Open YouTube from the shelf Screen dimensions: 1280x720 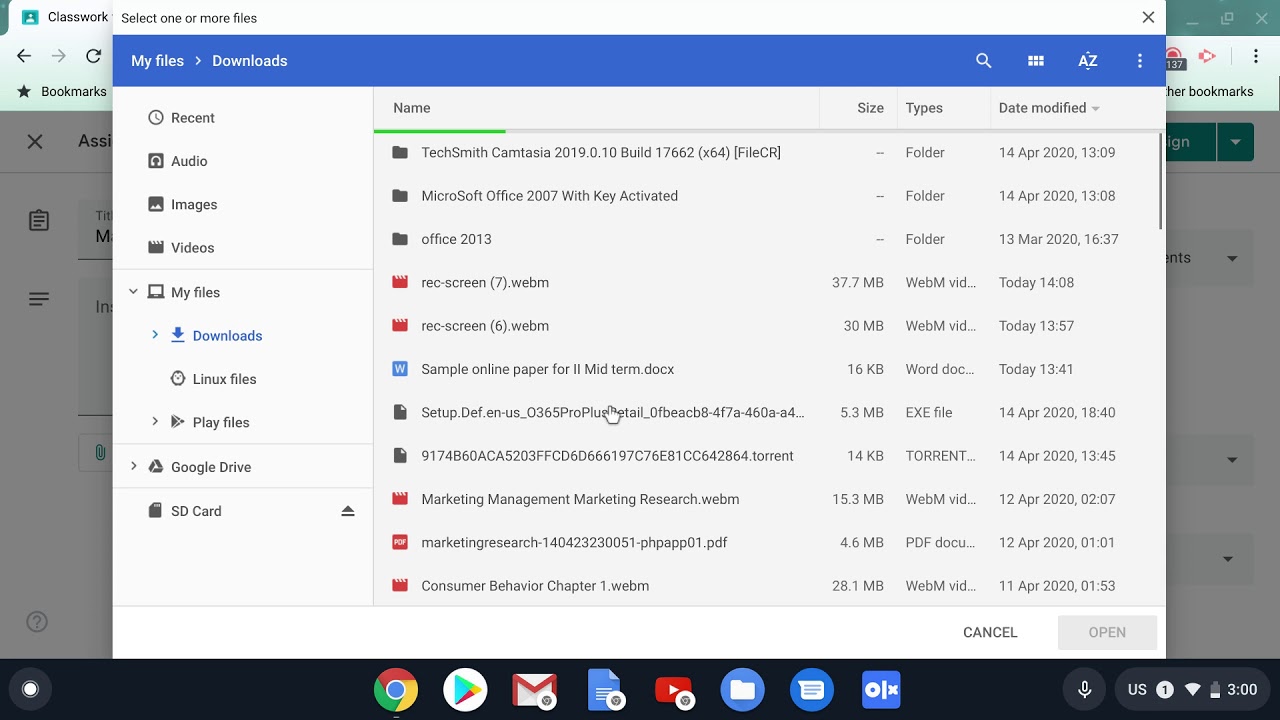coord(673,690)
